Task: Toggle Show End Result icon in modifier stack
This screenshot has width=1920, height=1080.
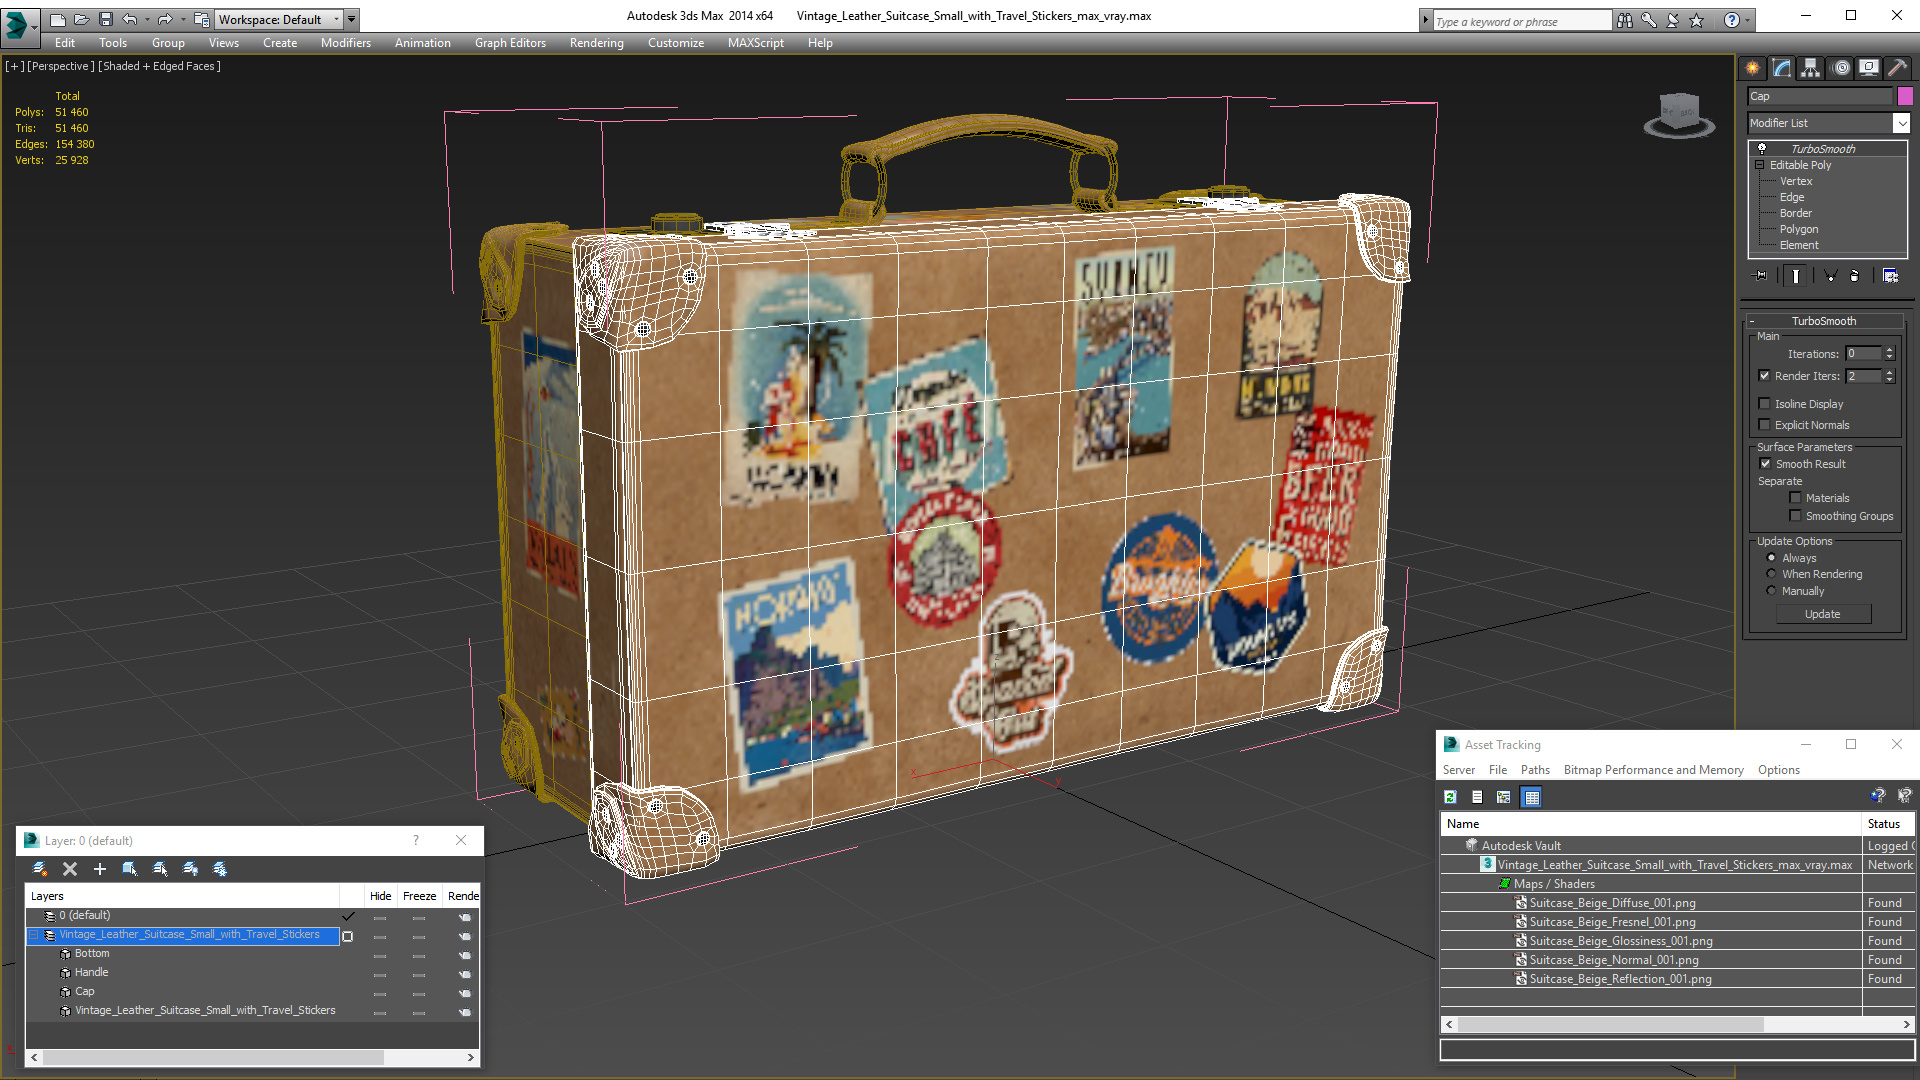Action: coord(1796,276)
